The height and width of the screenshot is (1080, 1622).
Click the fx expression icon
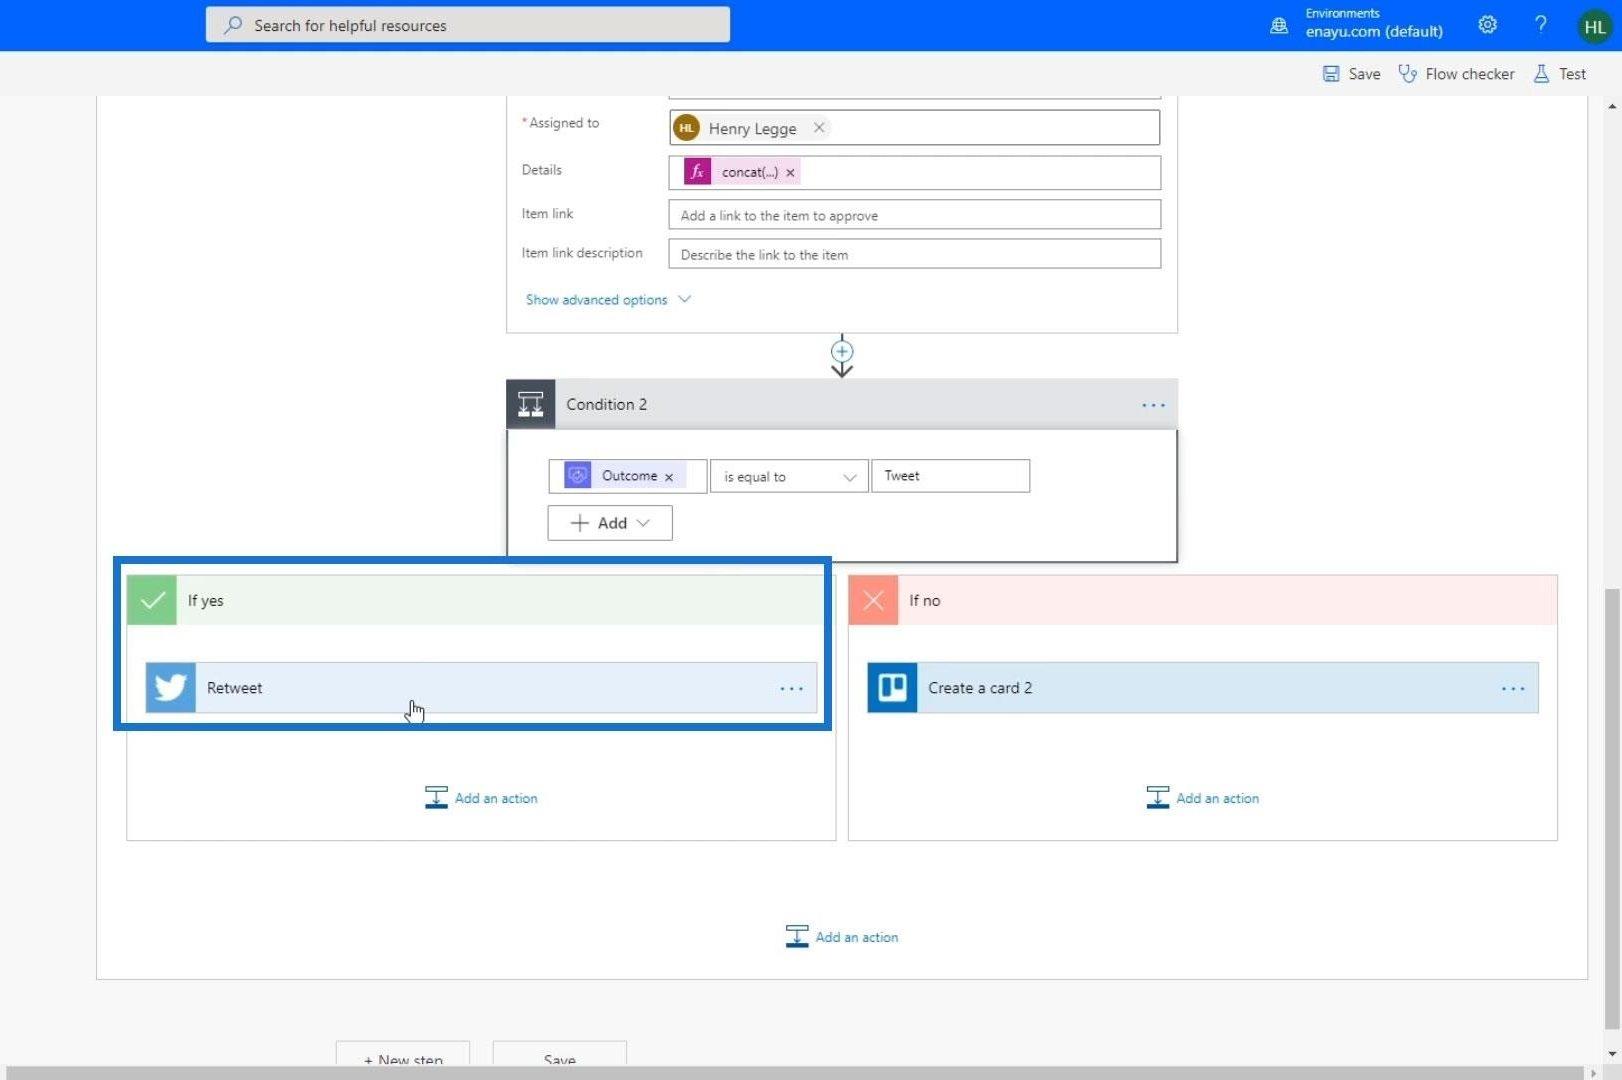coord(697,172)
